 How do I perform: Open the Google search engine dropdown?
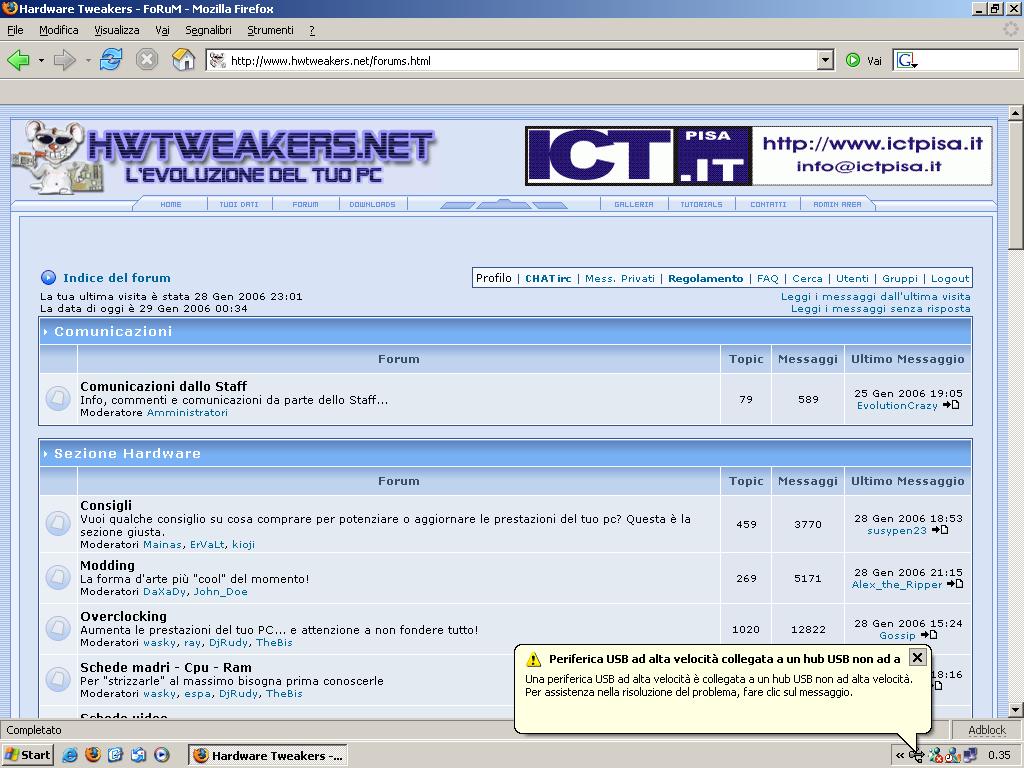908,61
